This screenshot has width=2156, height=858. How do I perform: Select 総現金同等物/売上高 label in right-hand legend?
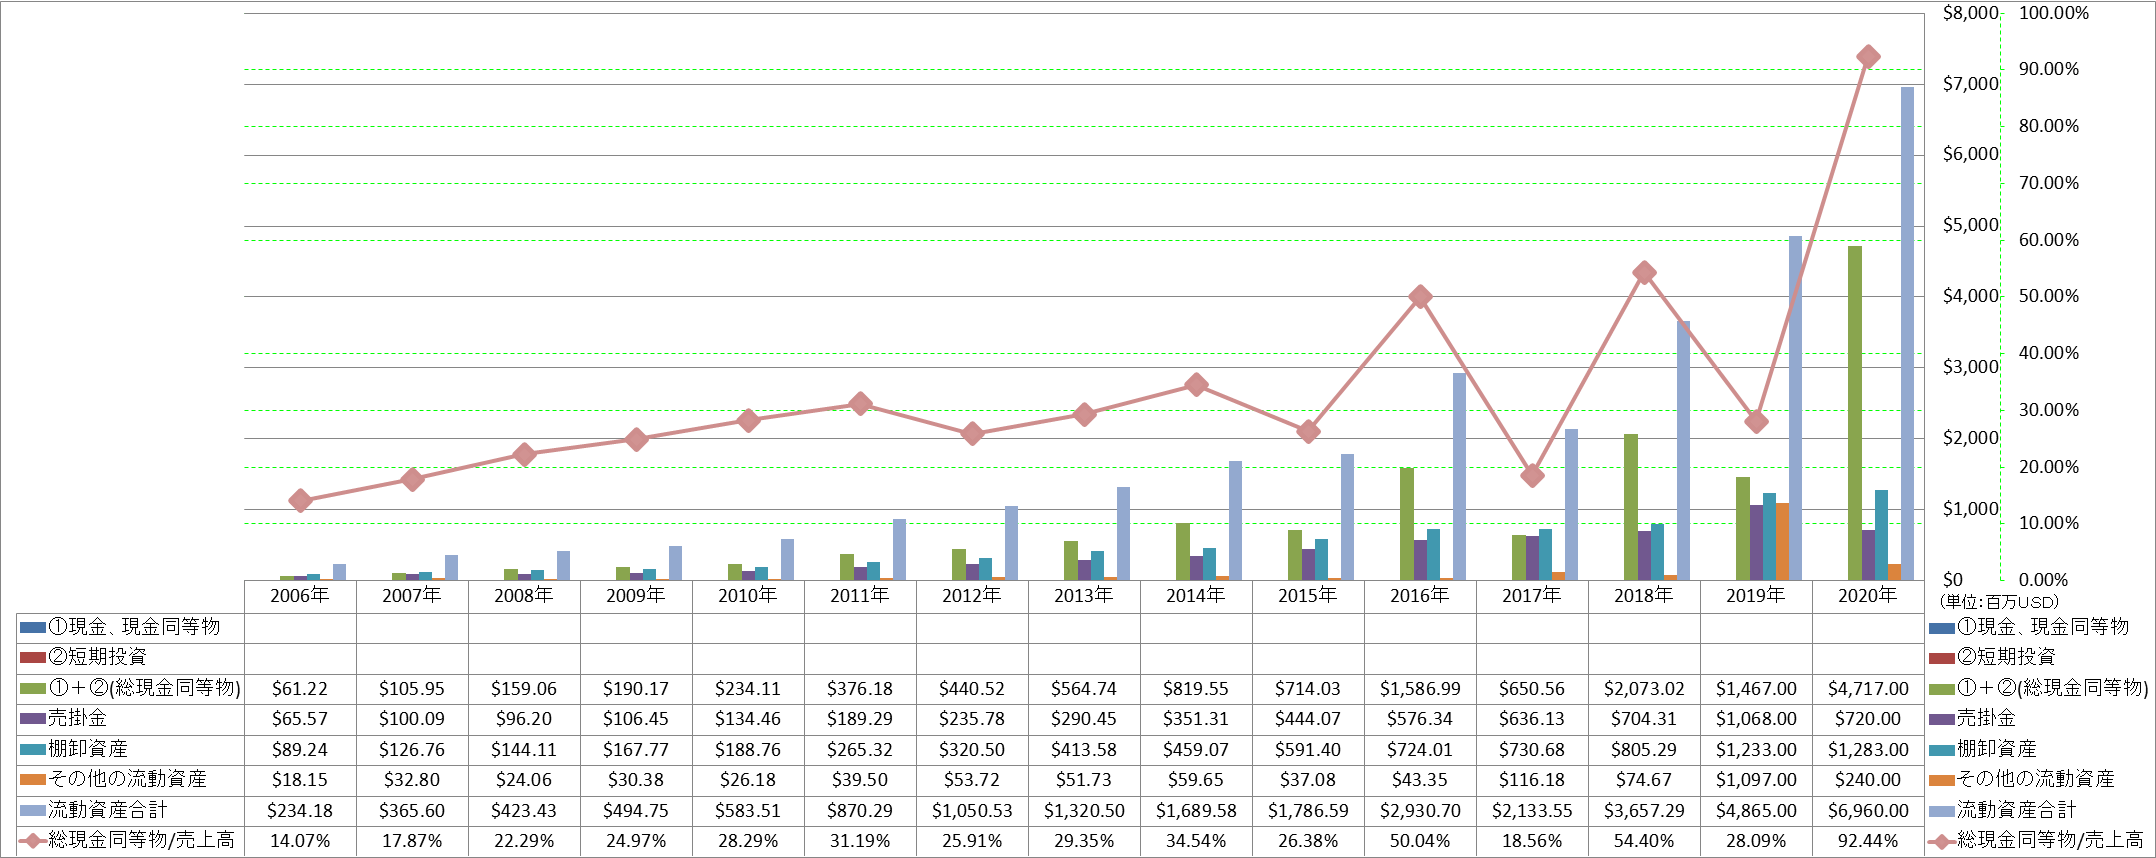pyautogui.click(x=2049, y=841)
